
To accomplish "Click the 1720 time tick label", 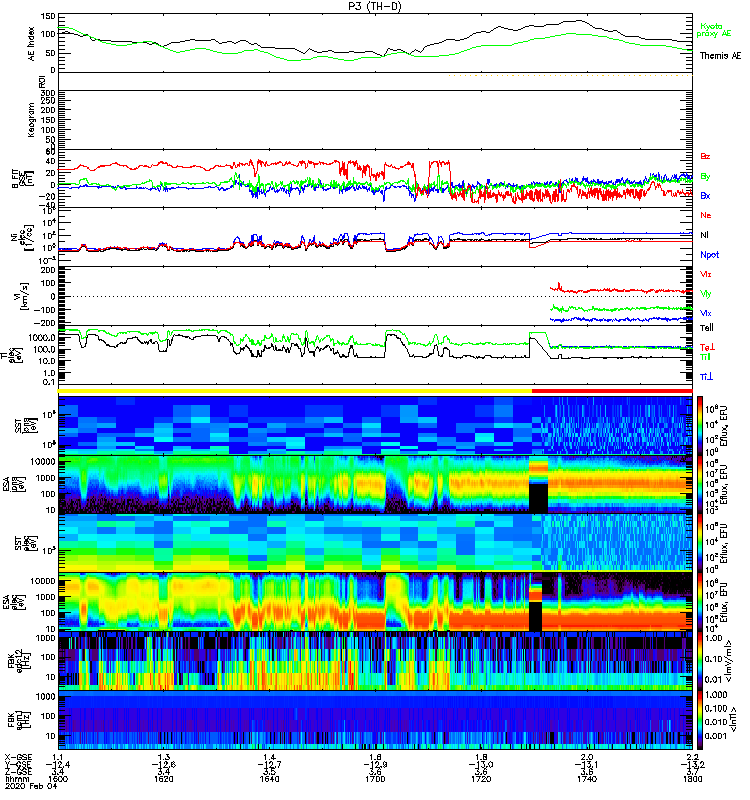I will coord(481,779).
